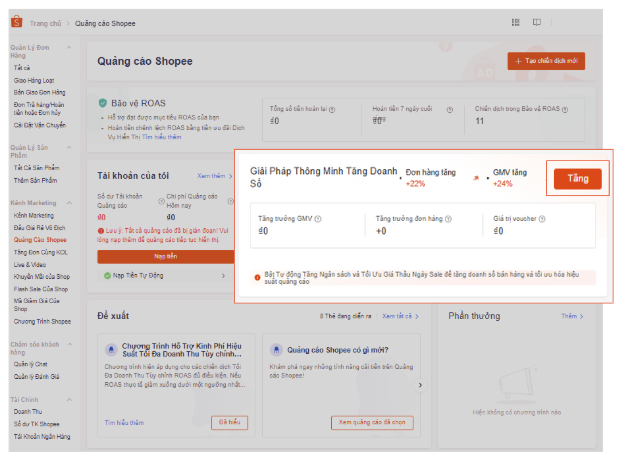Click the green check icon beside Nạp Tiền Tự Động
This screenshot has height=459, width=619.
(x=107, y=275)
